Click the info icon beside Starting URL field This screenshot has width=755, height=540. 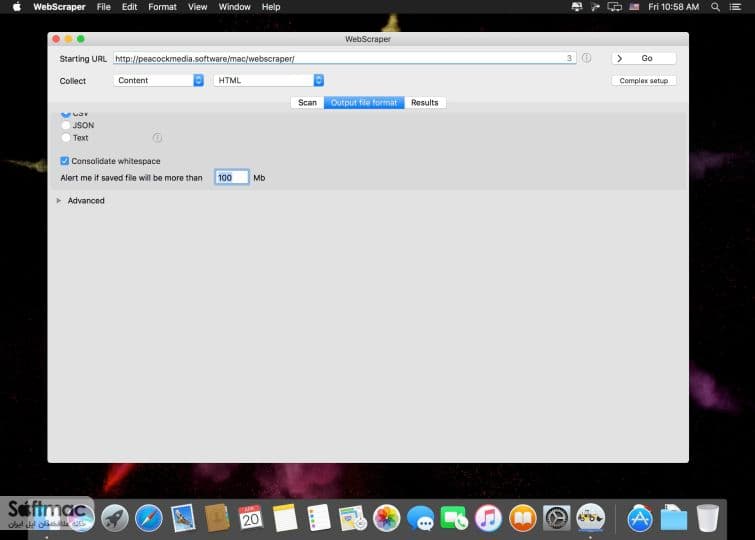(586, 58)
